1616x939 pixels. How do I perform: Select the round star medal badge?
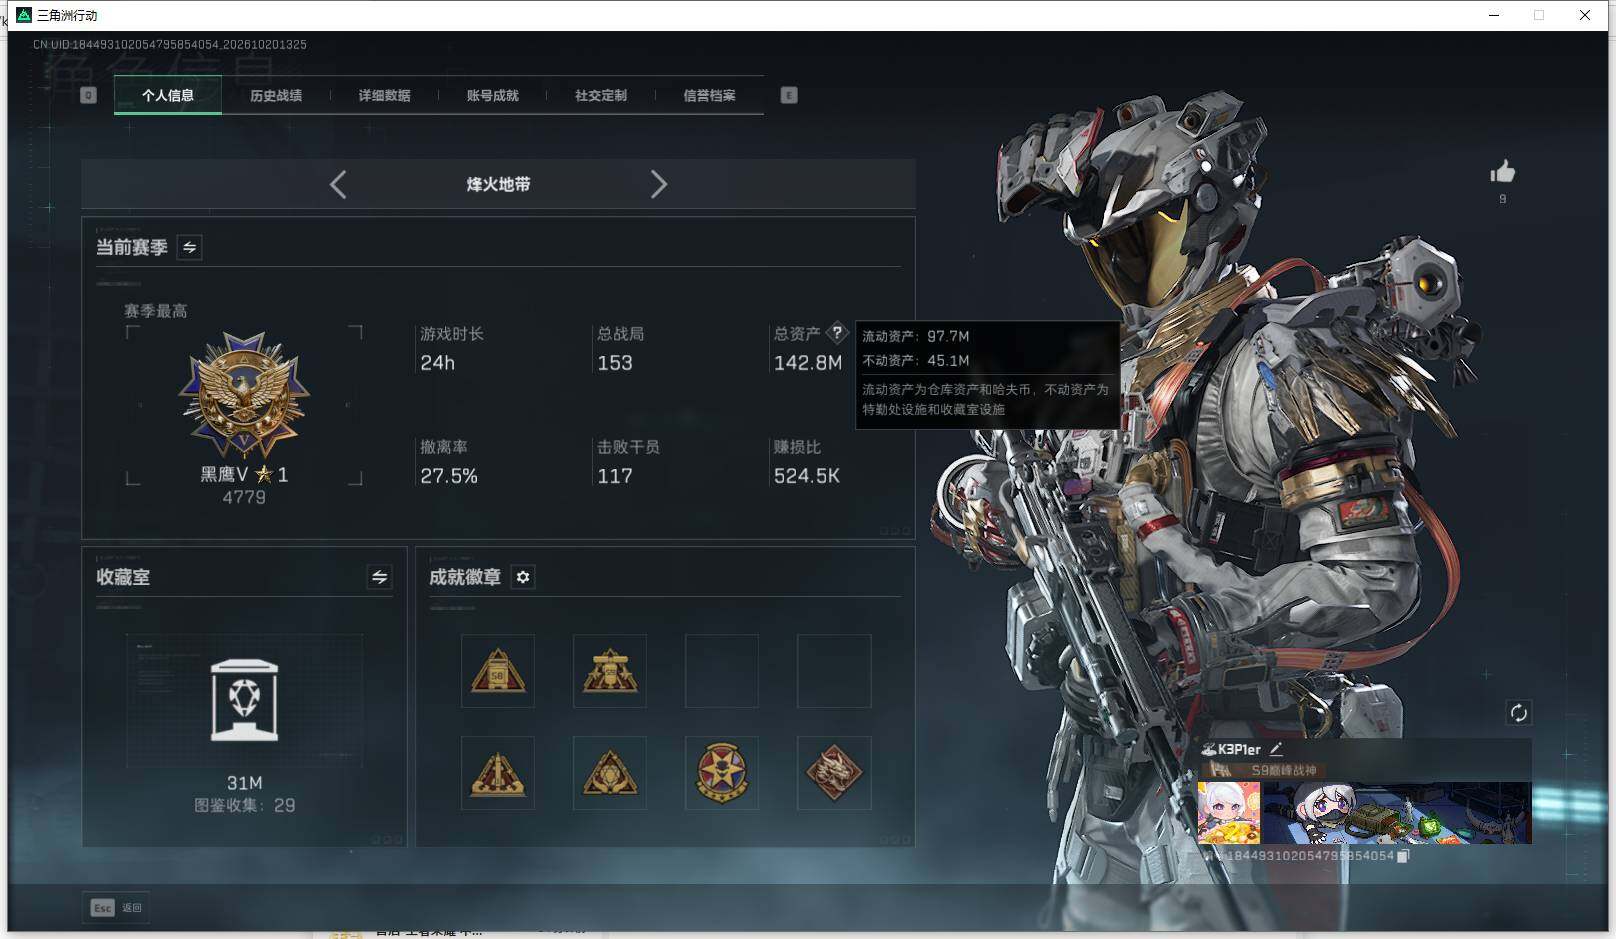[x=722, y=773]
